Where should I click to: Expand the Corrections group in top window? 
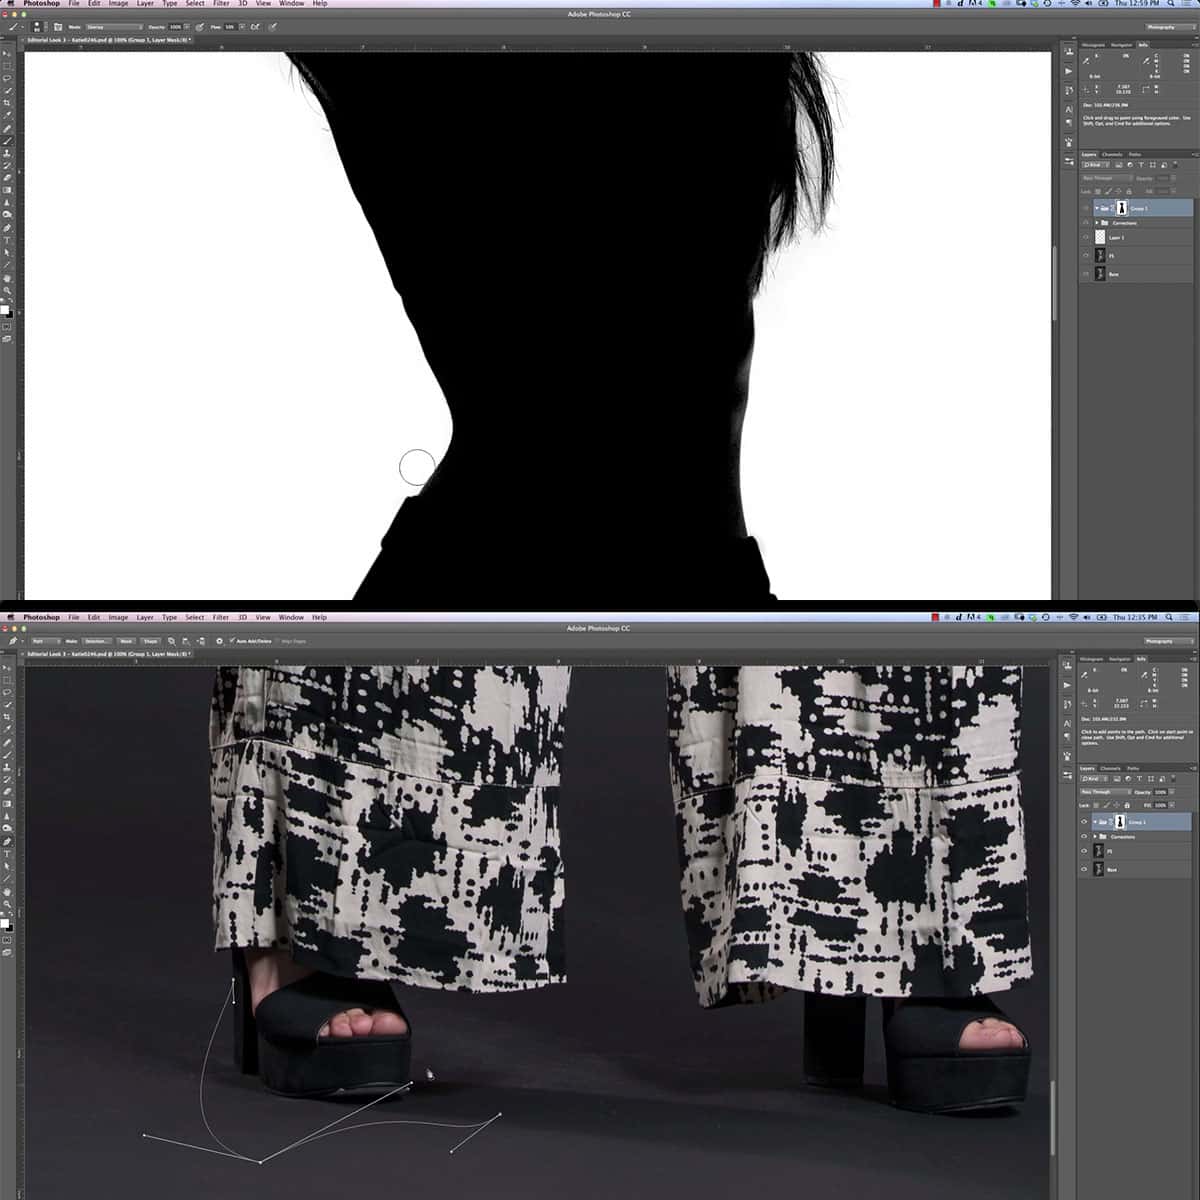pos(1097,223)
